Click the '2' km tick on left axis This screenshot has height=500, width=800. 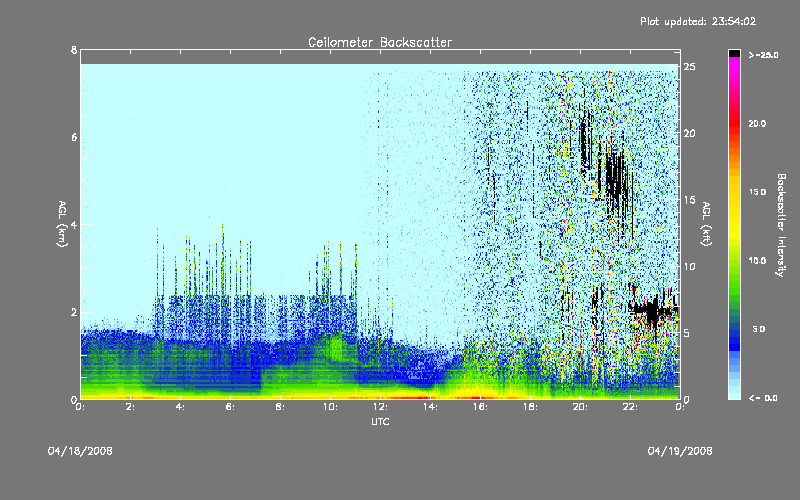74,312
